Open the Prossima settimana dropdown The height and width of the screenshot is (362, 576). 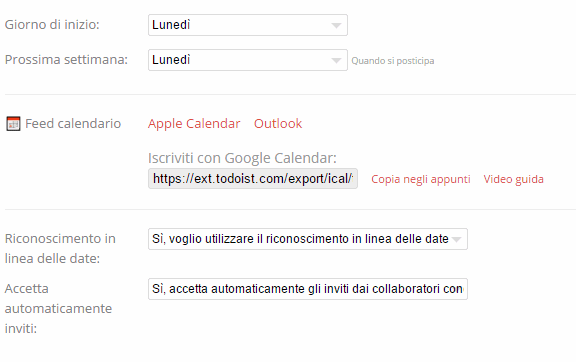(248, 60)
